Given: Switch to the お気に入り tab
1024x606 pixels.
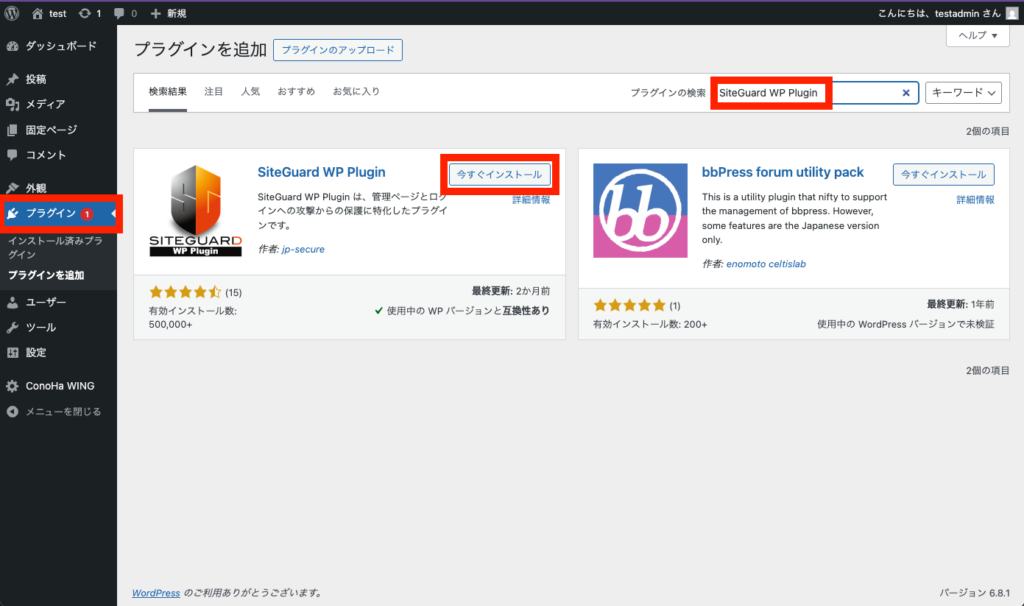Looking at the screenshot, I should click(x=356, y=91).
